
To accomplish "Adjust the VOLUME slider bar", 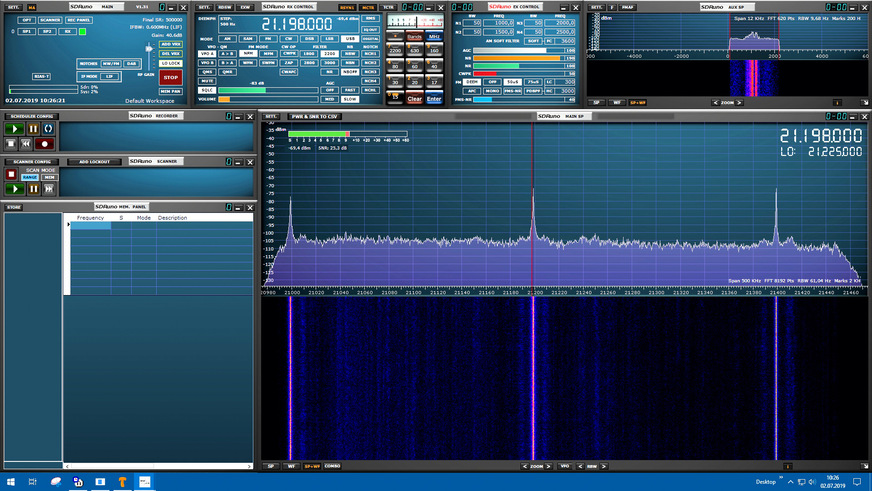I will point(267,99).
